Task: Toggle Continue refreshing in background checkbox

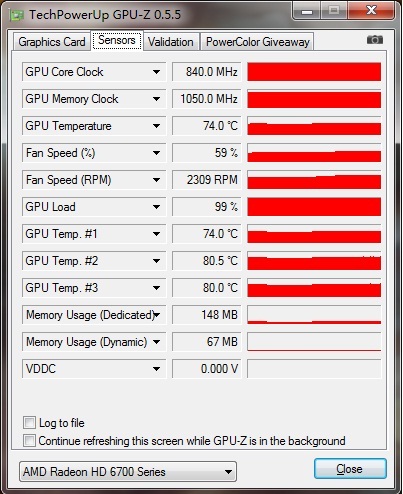Action: (x=29, y=441)
